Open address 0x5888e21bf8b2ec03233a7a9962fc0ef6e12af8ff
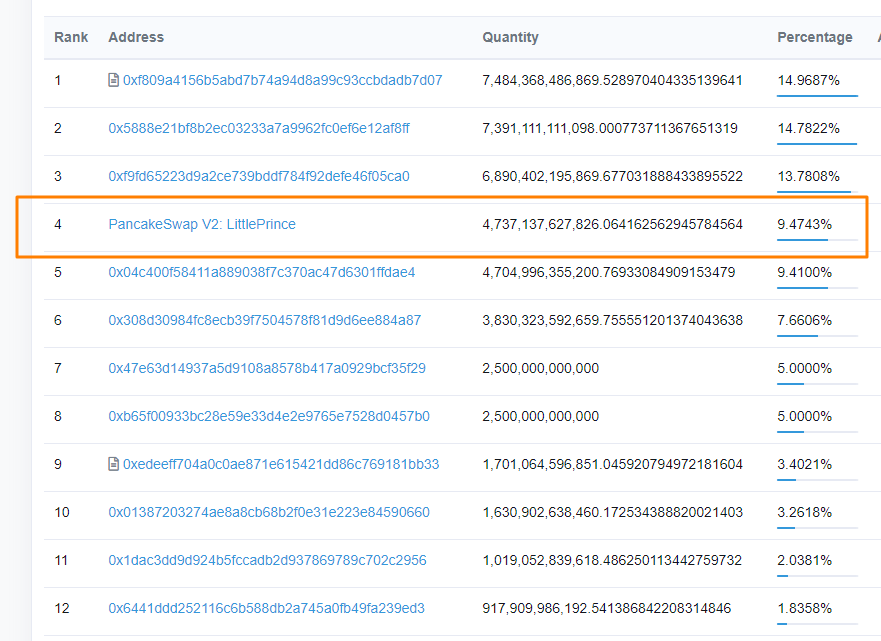This screenshot has width=881, height=641. click(x=259, y=128)
